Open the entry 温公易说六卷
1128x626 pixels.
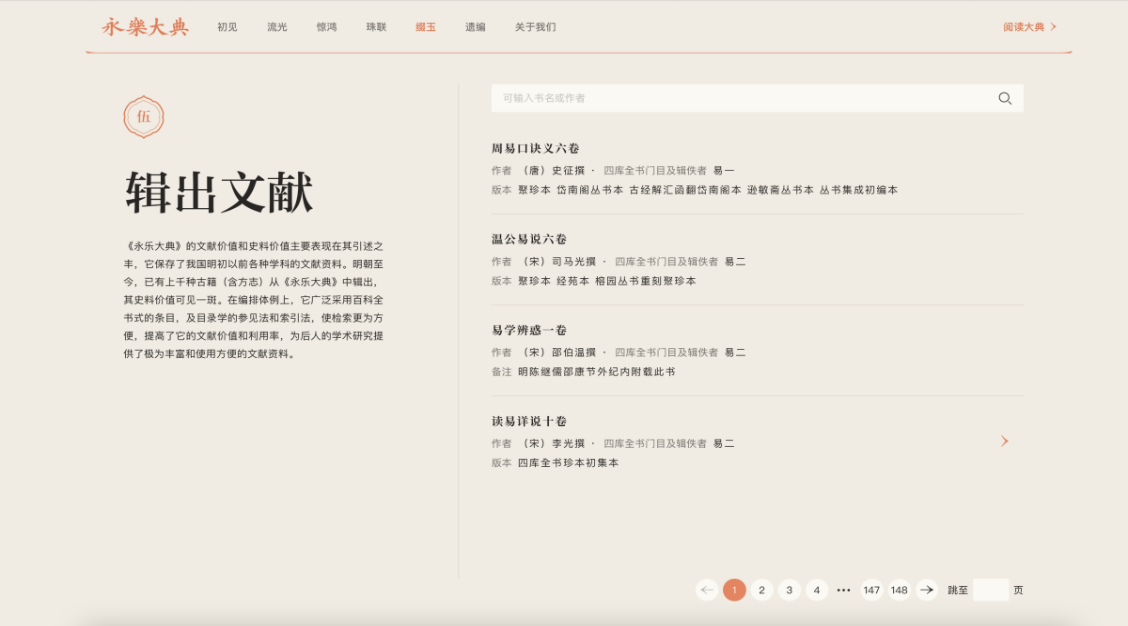529,239
